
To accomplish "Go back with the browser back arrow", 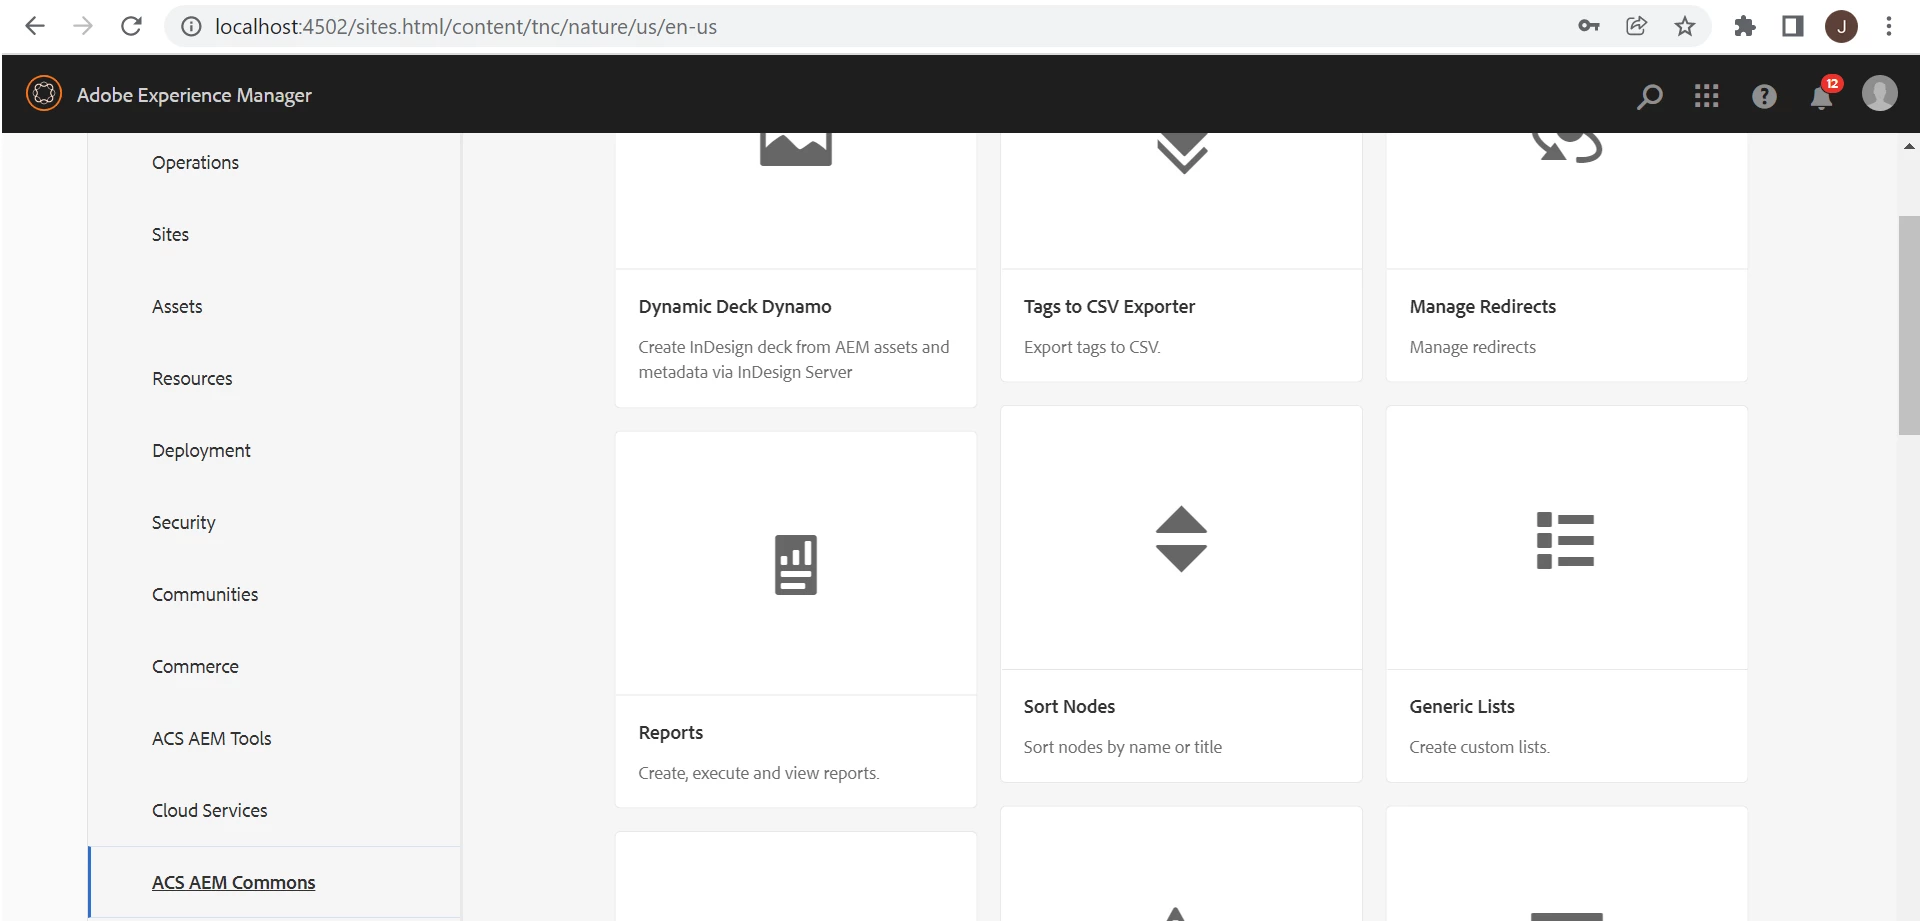I will click(x=35, y=26).
